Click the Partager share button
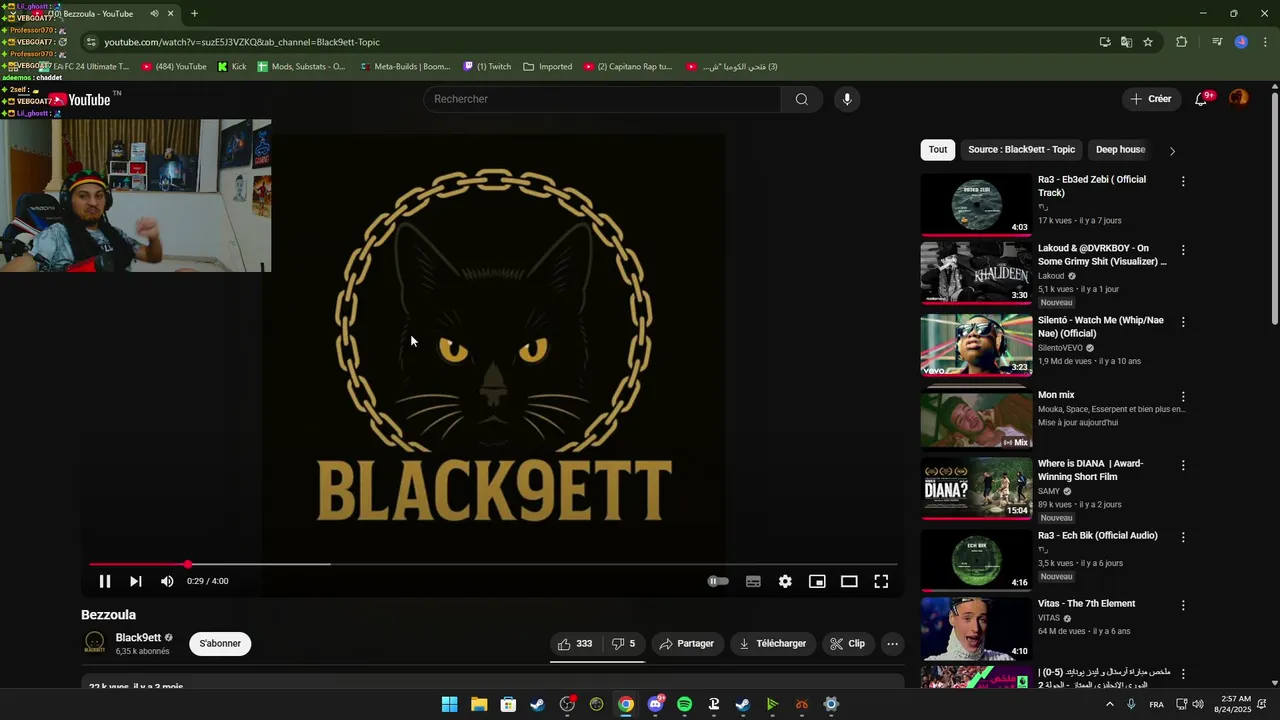Image resolution: width=1280 pixels, height=720 pixels. [686, 644]
